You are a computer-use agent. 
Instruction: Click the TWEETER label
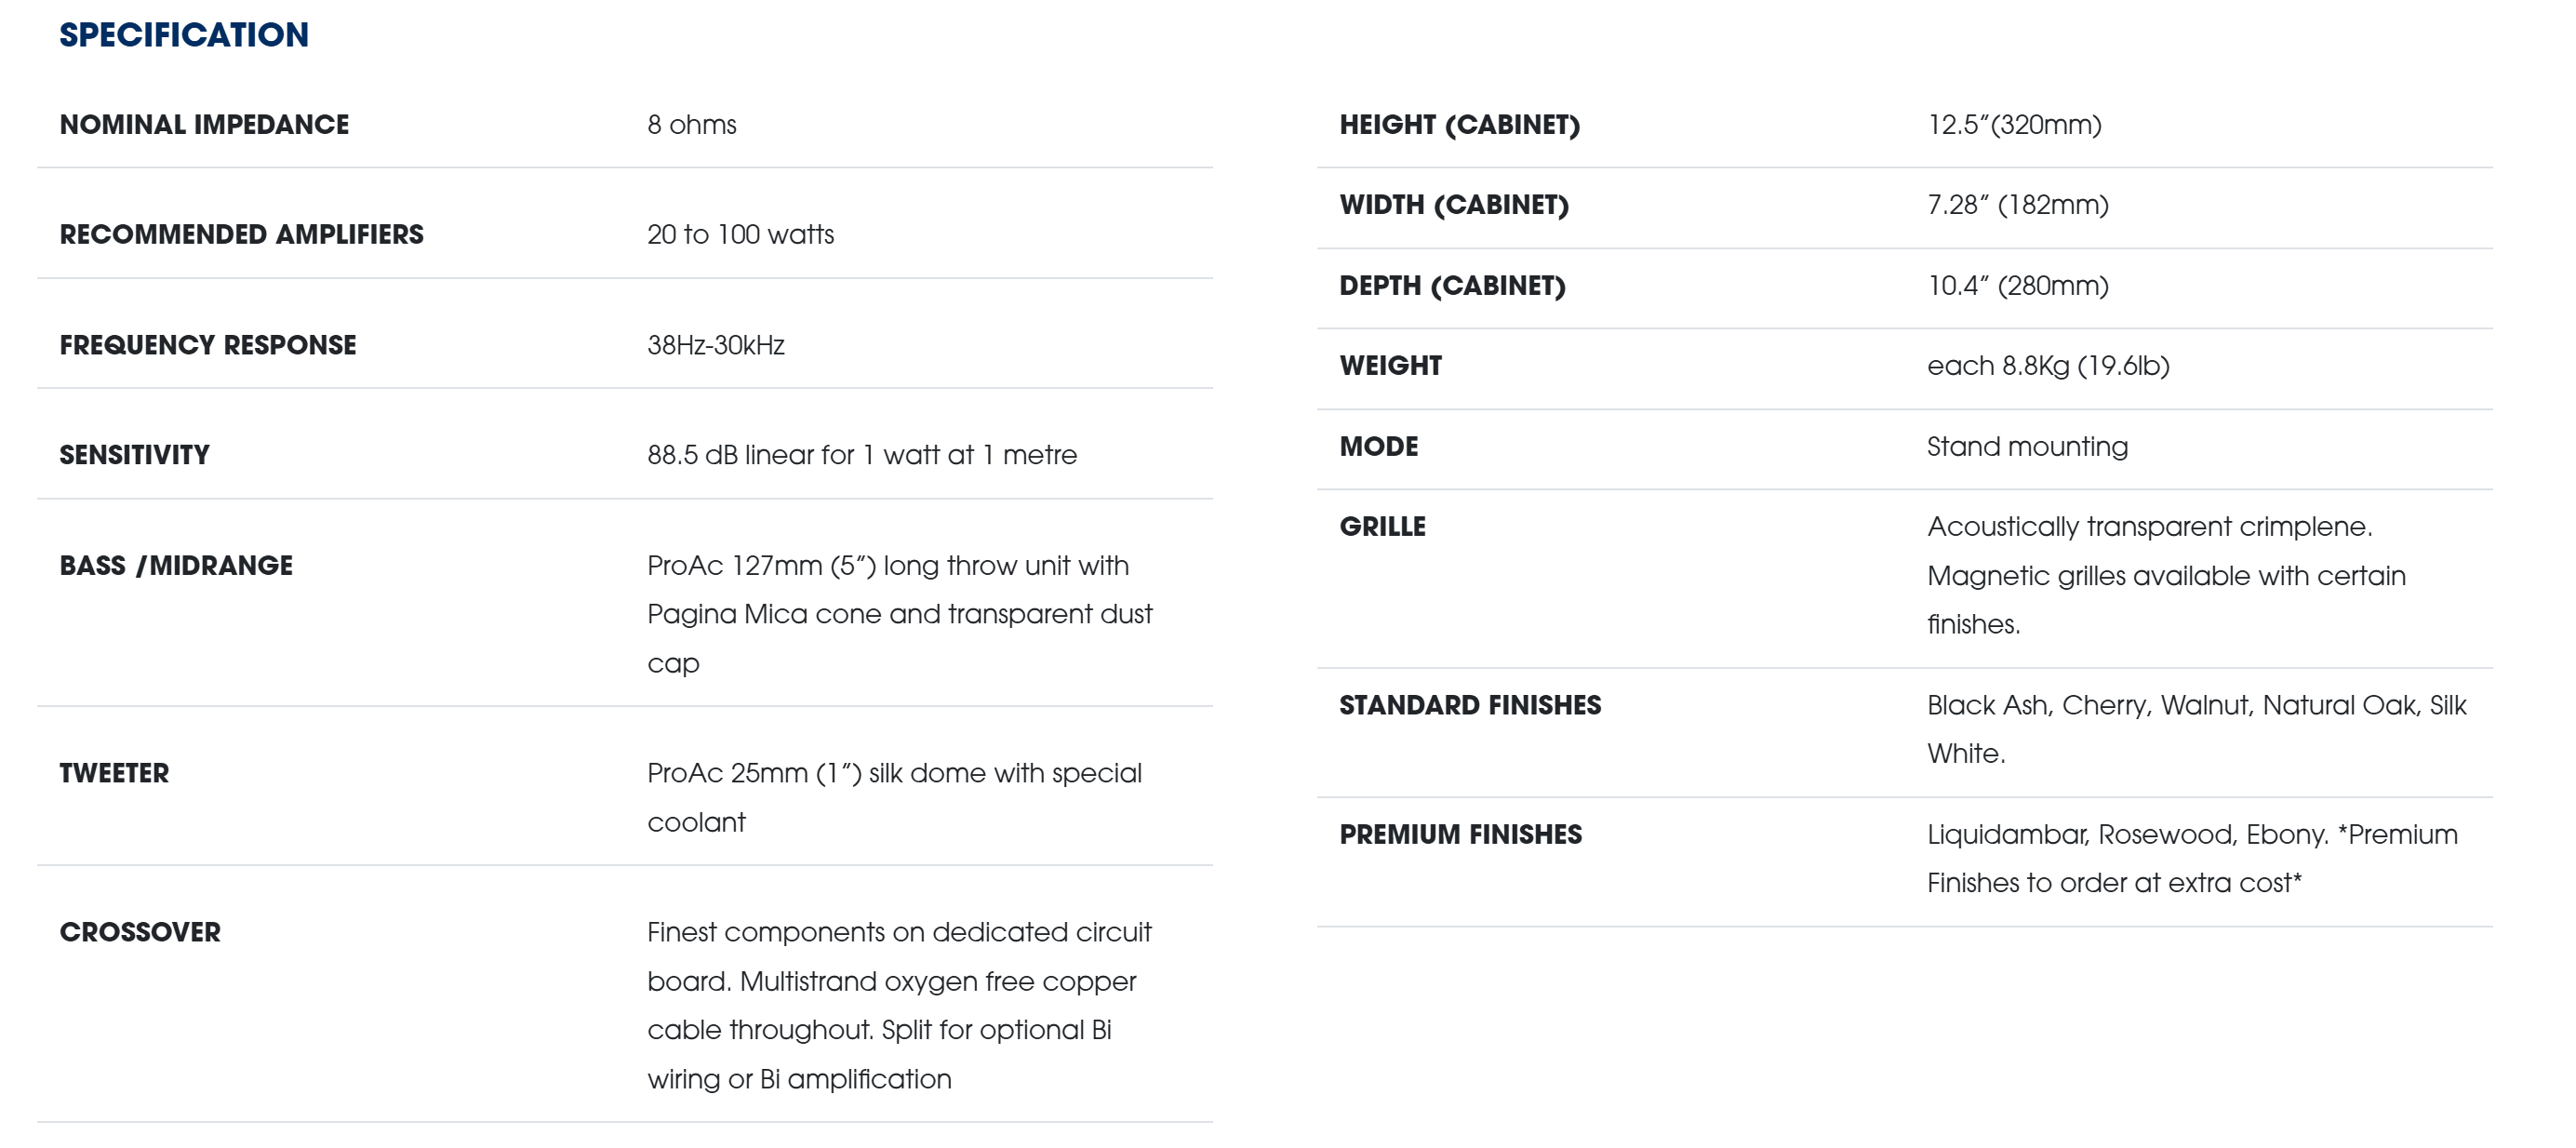114,773
